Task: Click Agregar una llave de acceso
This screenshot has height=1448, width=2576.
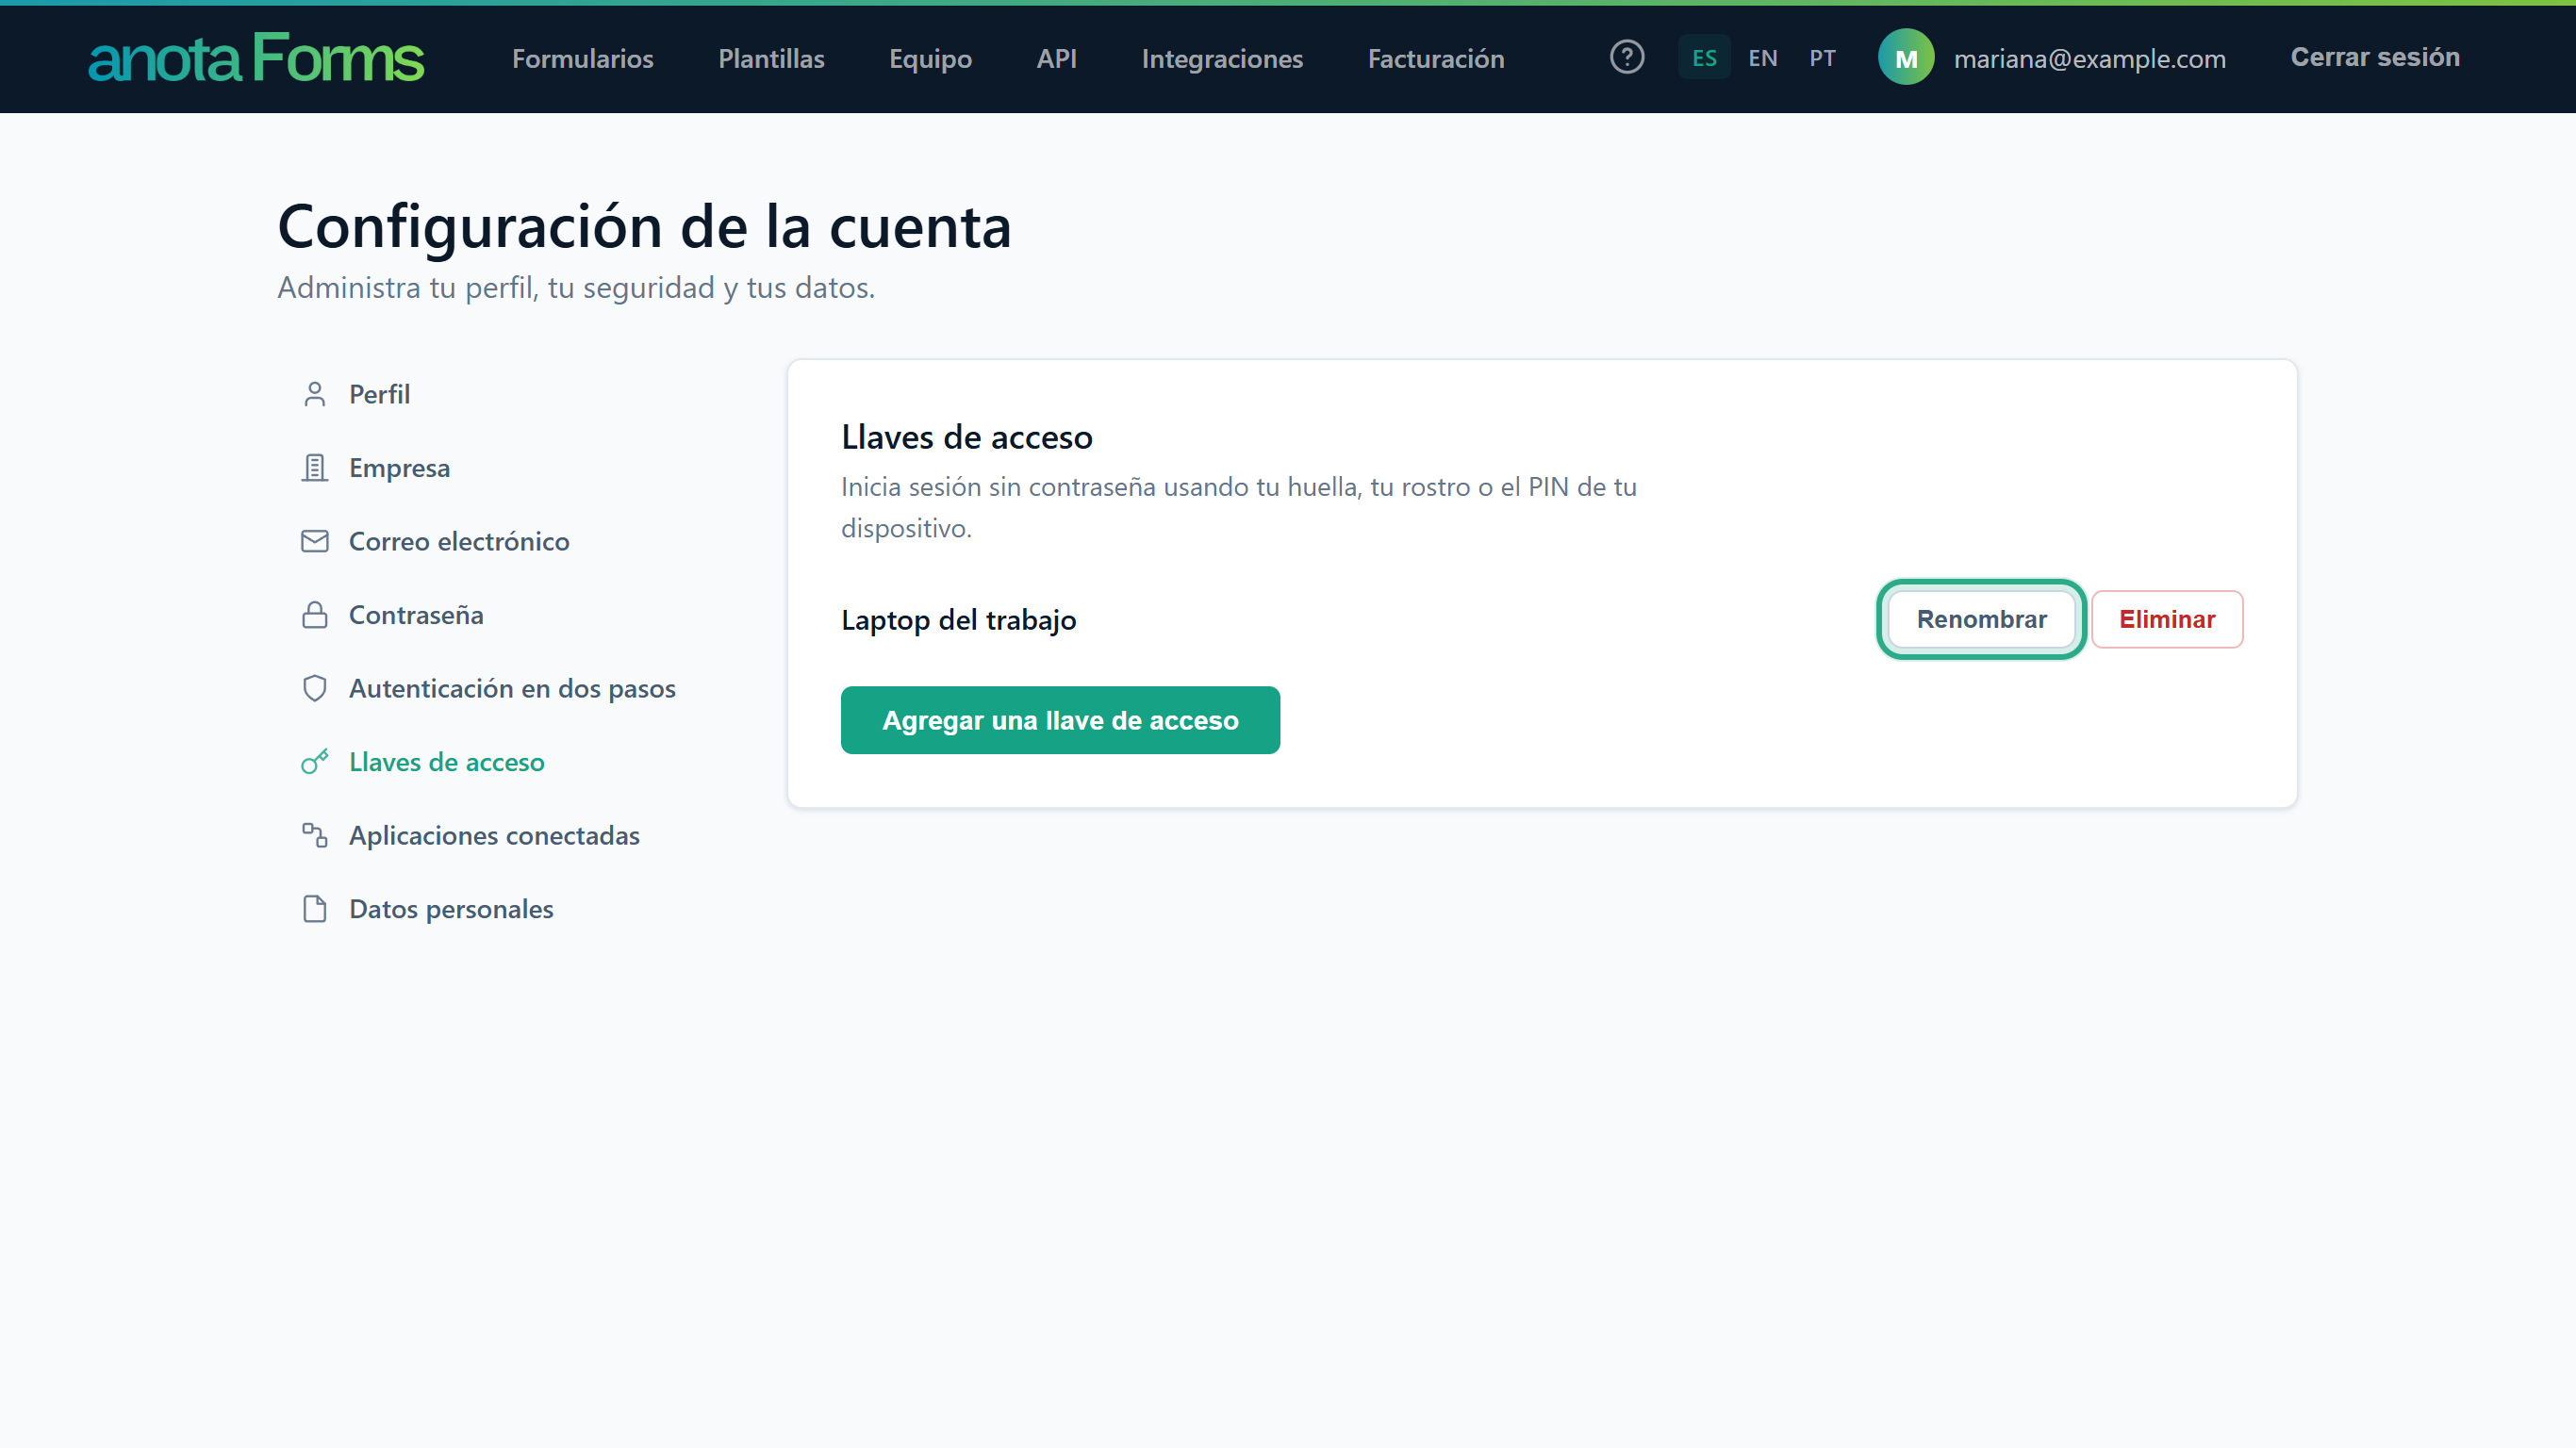Action: [x=1060, y=720]
